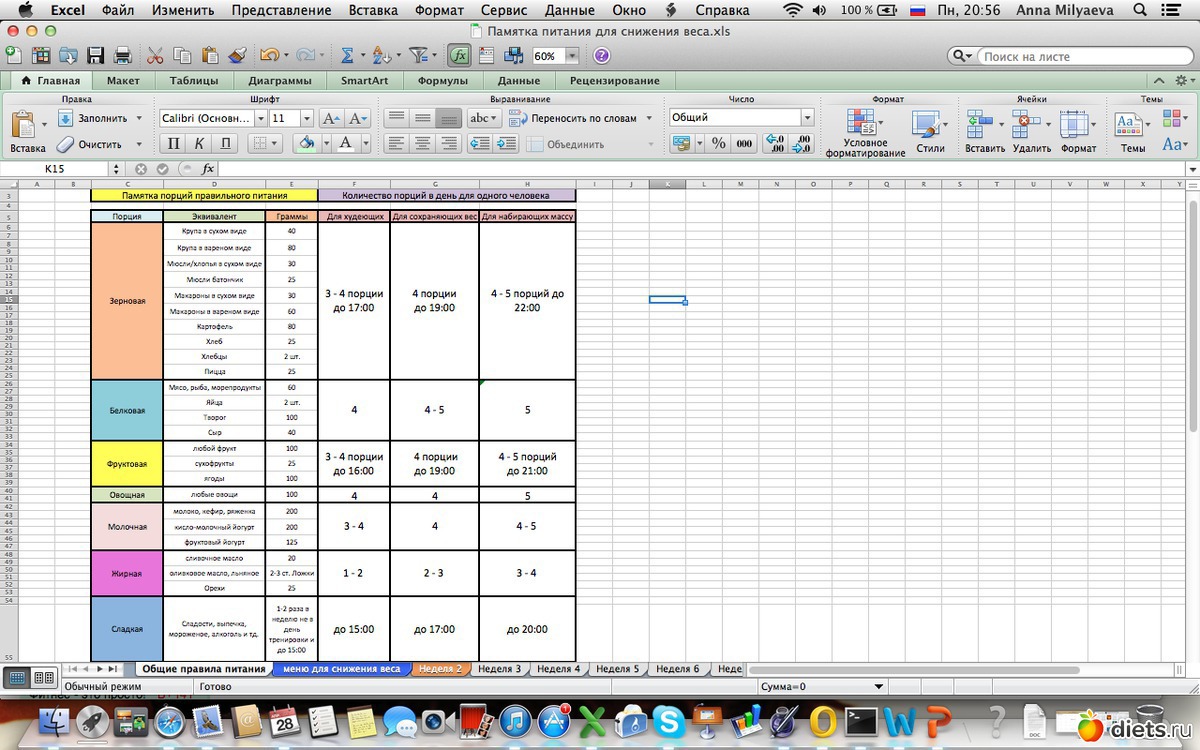
Task: Click the percent style button
Action: pyautogui.click(x=718, y=144)
